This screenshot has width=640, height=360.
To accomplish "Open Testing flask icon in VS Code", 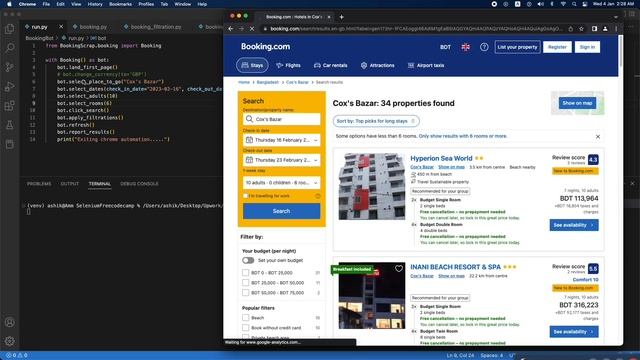I will [9, 125].
